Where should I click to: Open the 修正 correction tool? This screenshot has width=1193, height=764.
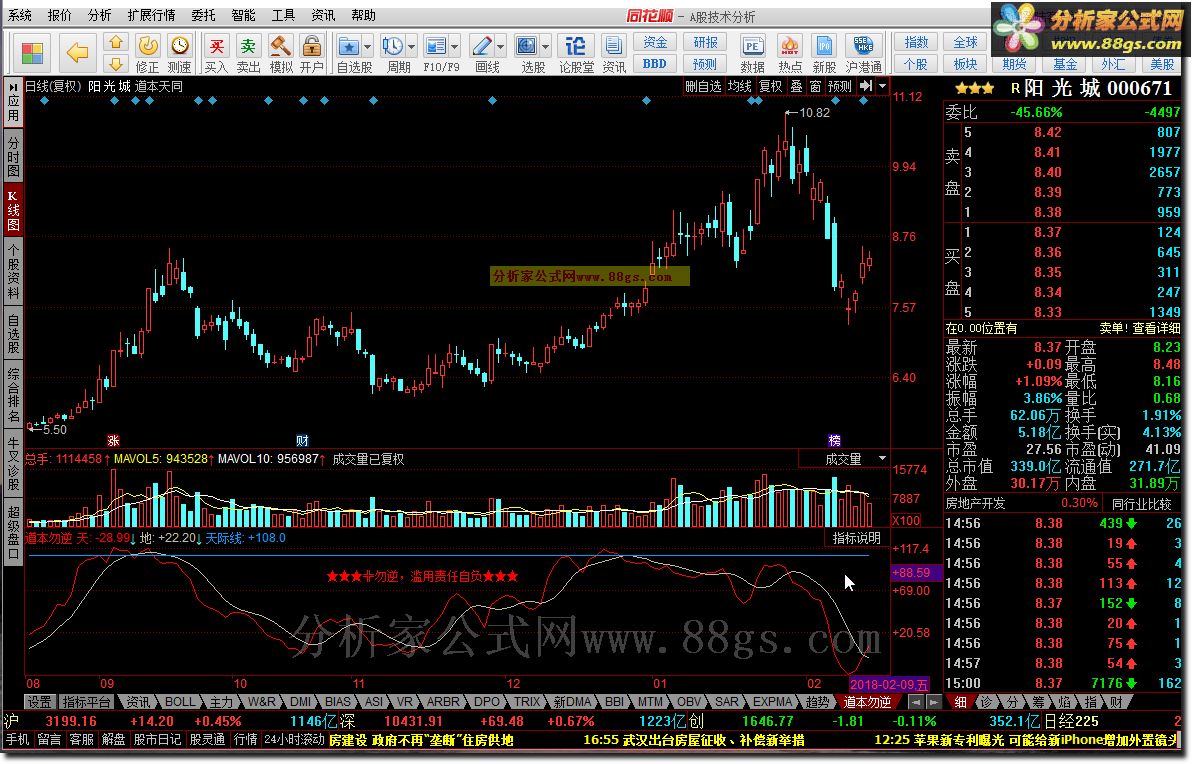(x=148, y=54)
